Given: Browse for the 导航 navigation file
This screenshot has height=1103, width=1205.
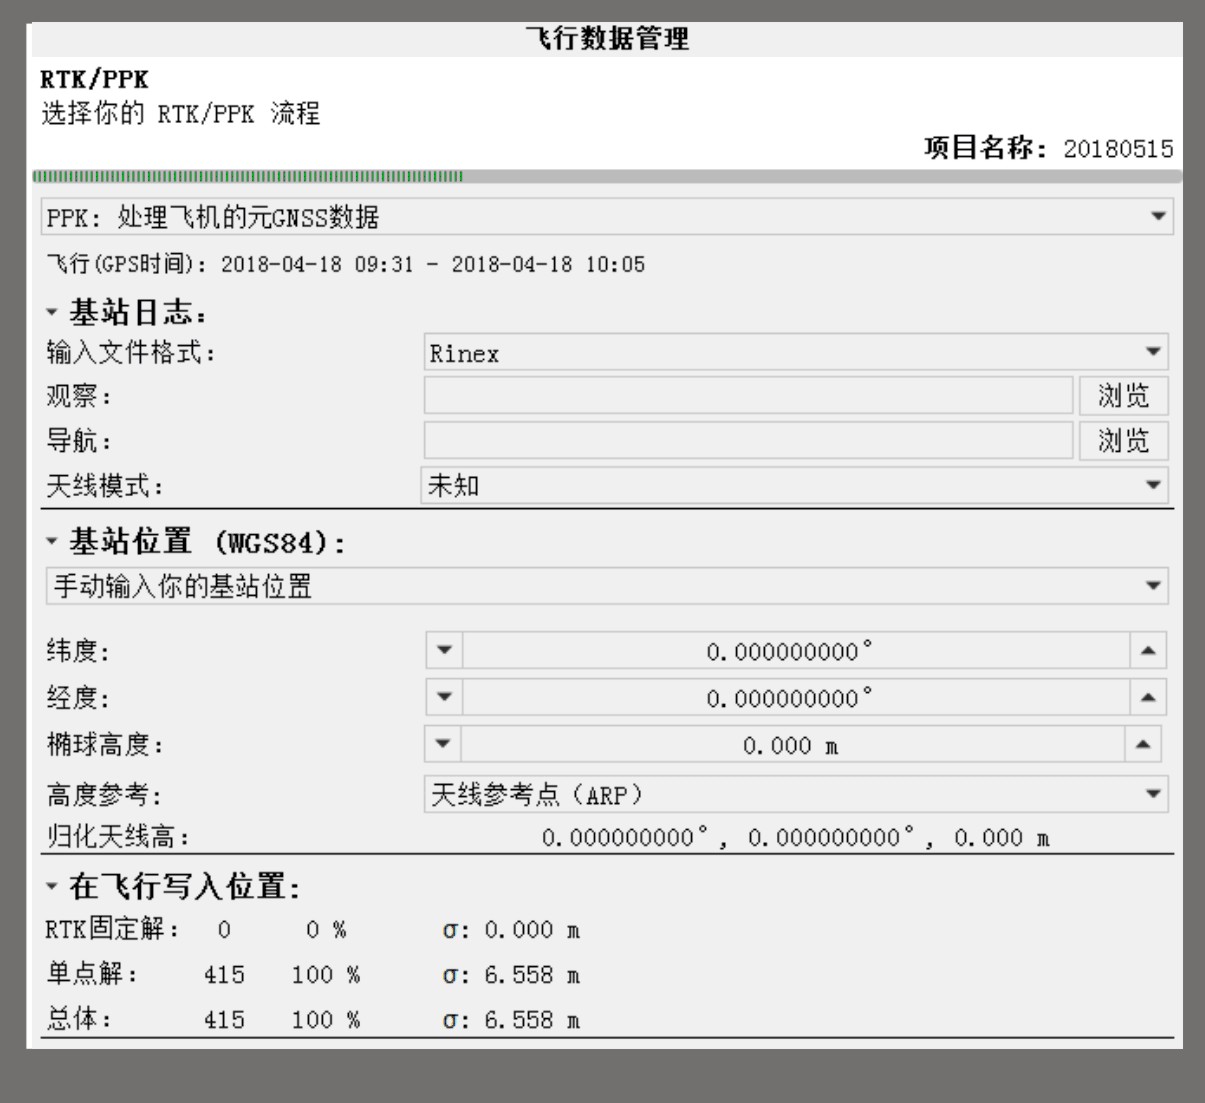Looking at the screenshot, I should click(x=1123, y=441).
